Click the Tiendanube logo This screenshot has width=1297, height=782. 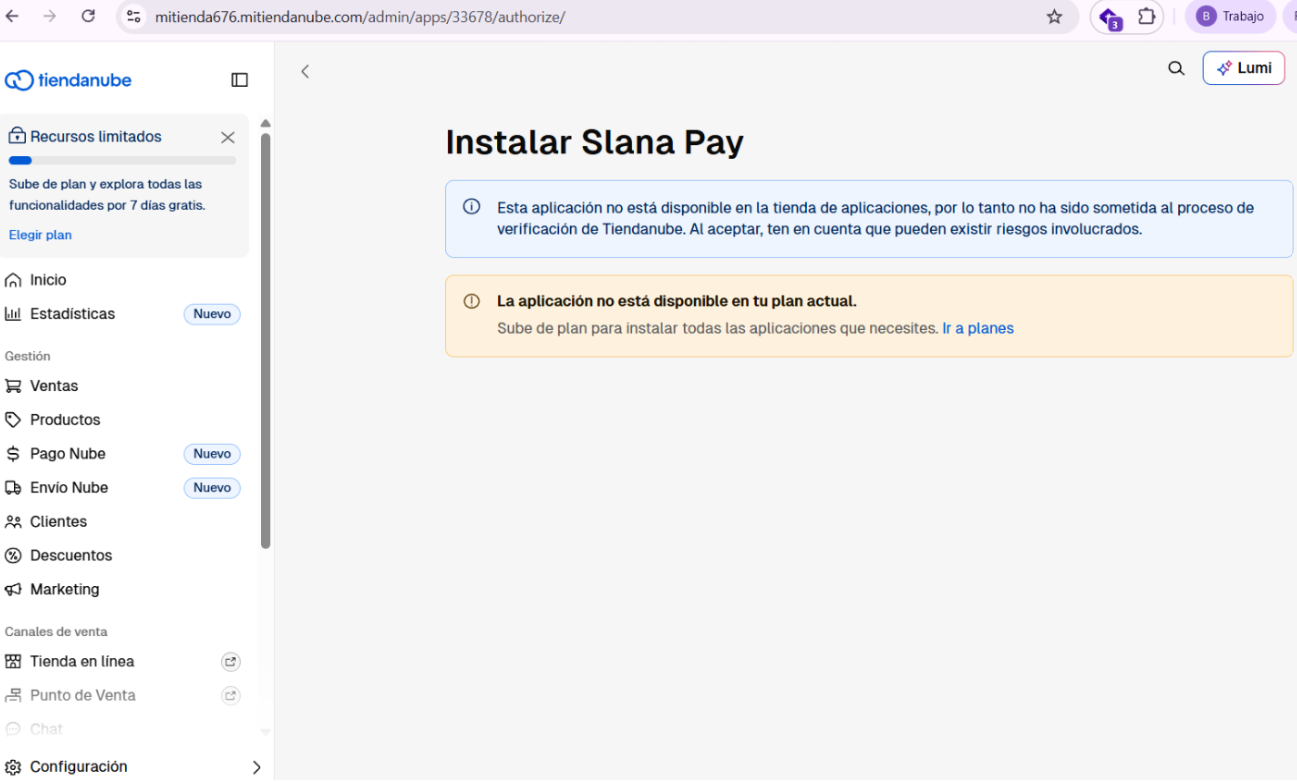point(68,80)
